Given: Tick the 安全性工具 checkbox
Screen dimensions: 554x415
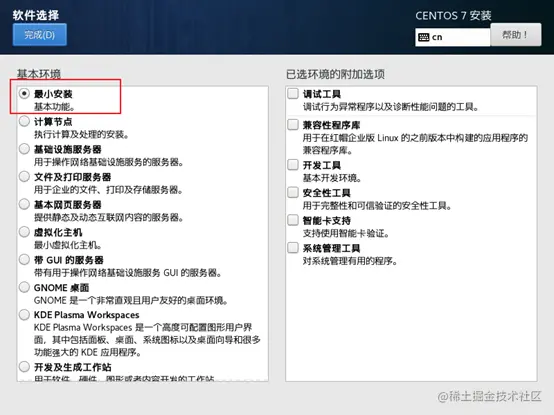Looking at the screenshot, I should [x=293, y=192].
